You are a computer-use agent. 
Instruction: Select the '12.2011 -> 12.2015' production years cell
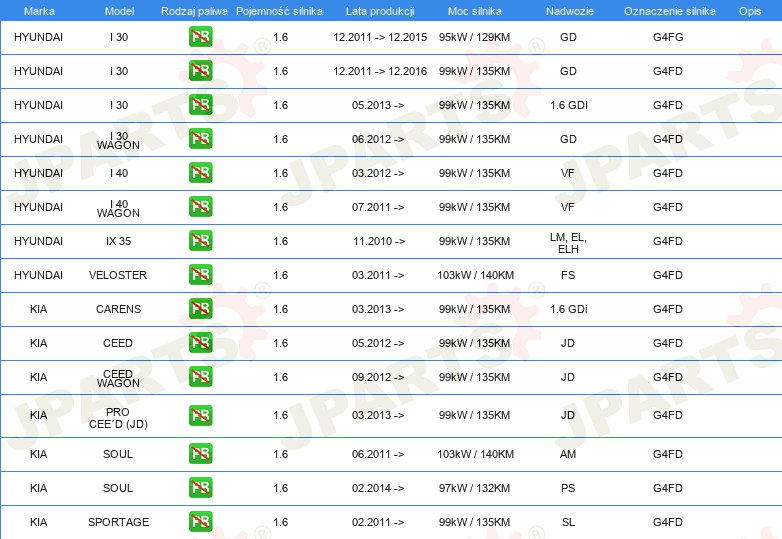click(x=380, y=37)
